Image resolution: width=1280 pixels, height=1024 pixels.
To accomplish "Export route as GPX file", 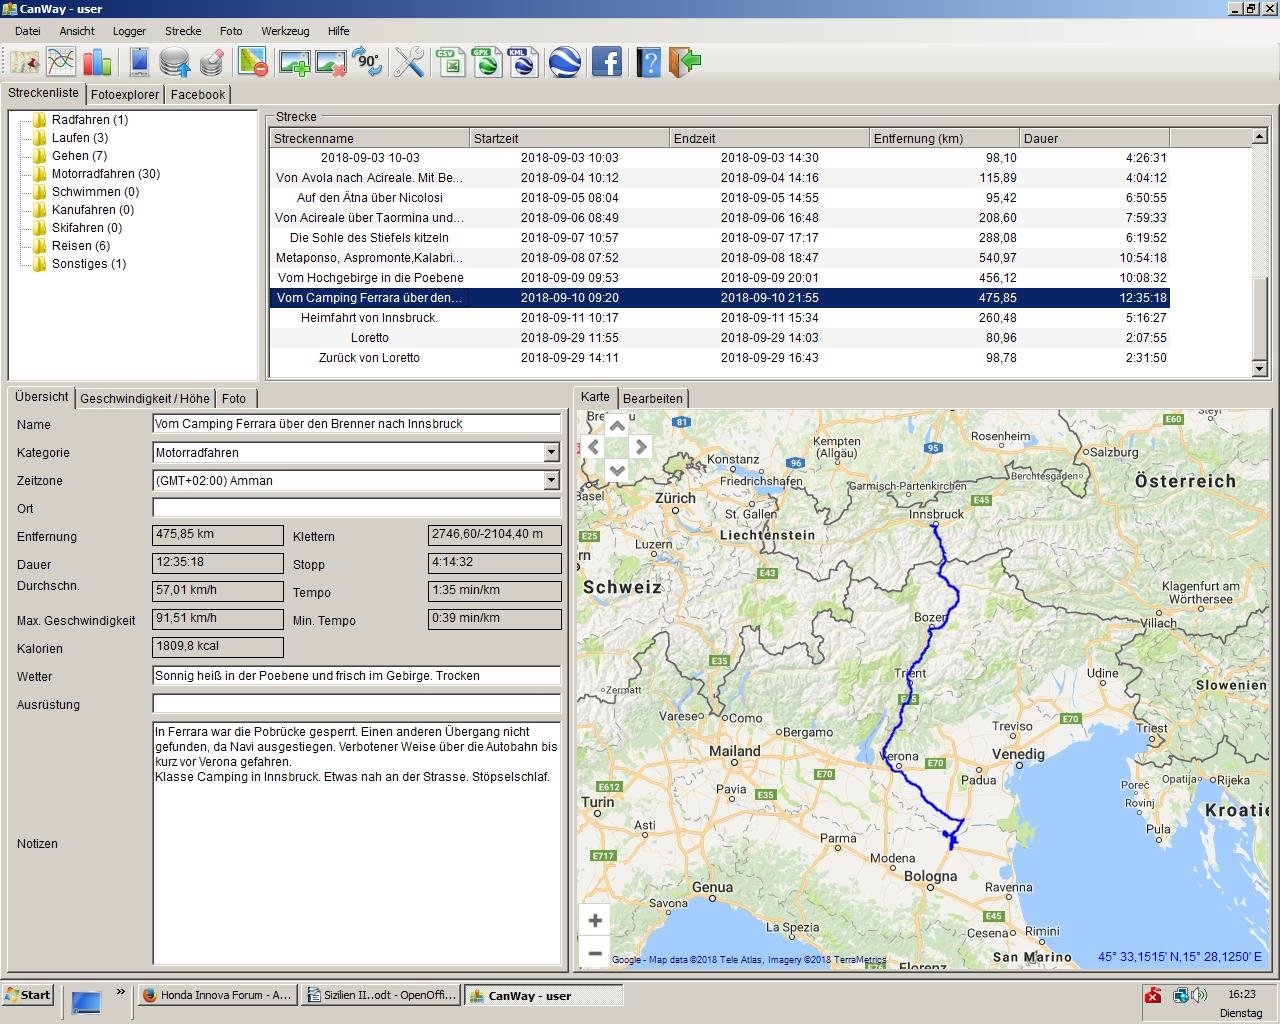I will (x=487, y=62).
